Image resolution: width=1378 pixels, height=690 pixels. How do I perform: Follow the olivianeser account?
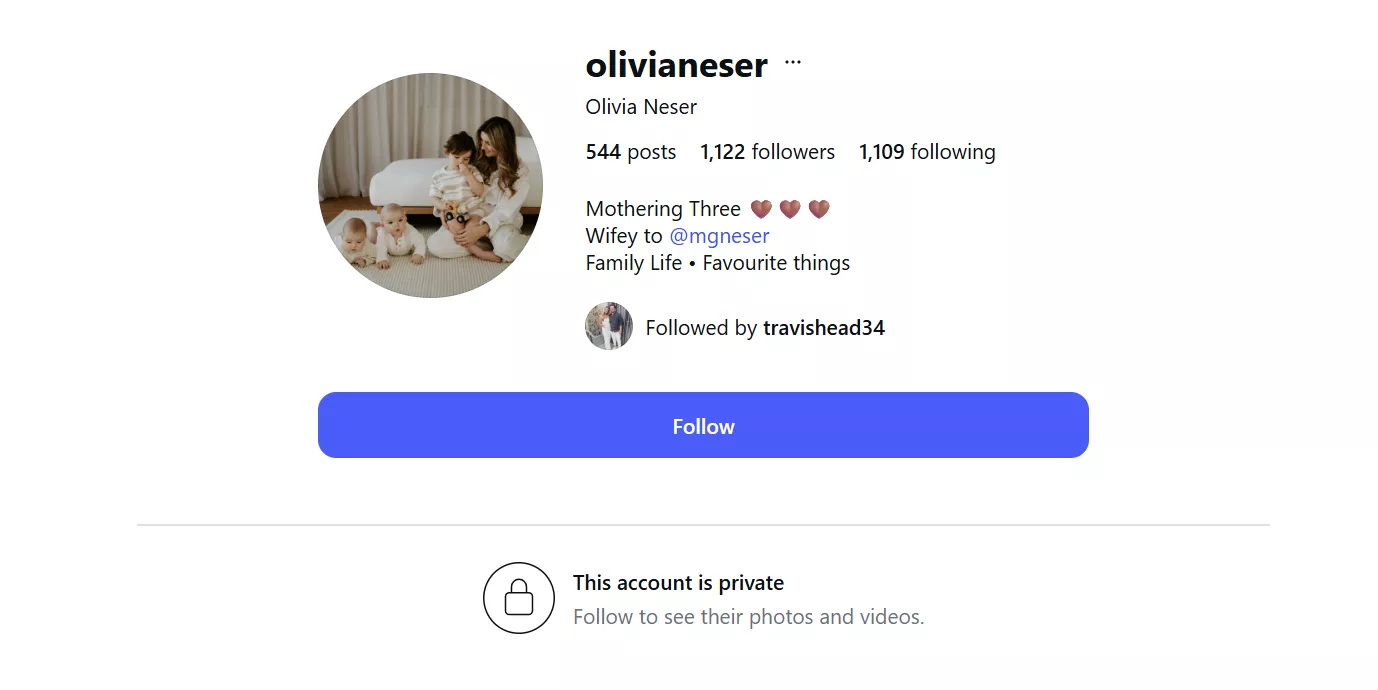(703, 425)
